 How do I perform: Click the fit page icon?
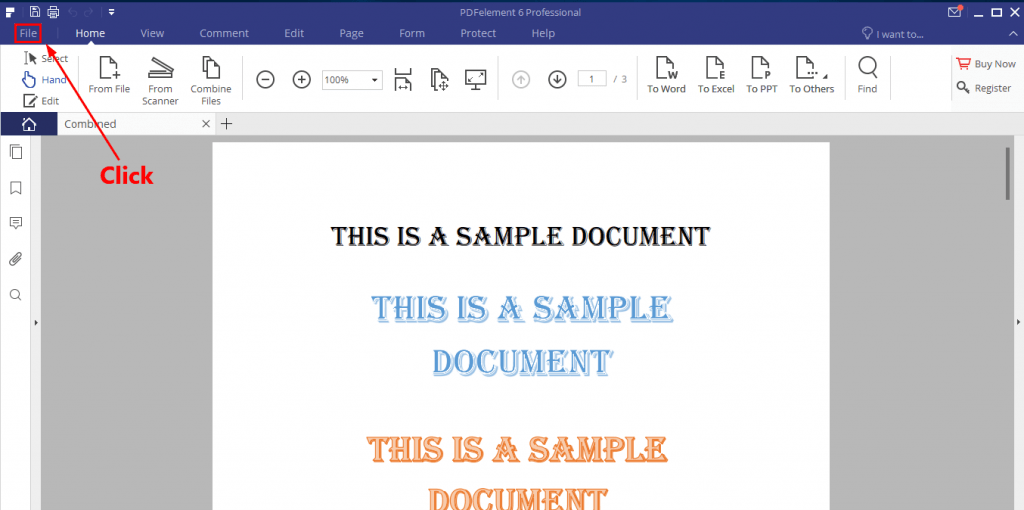[439, 80]
